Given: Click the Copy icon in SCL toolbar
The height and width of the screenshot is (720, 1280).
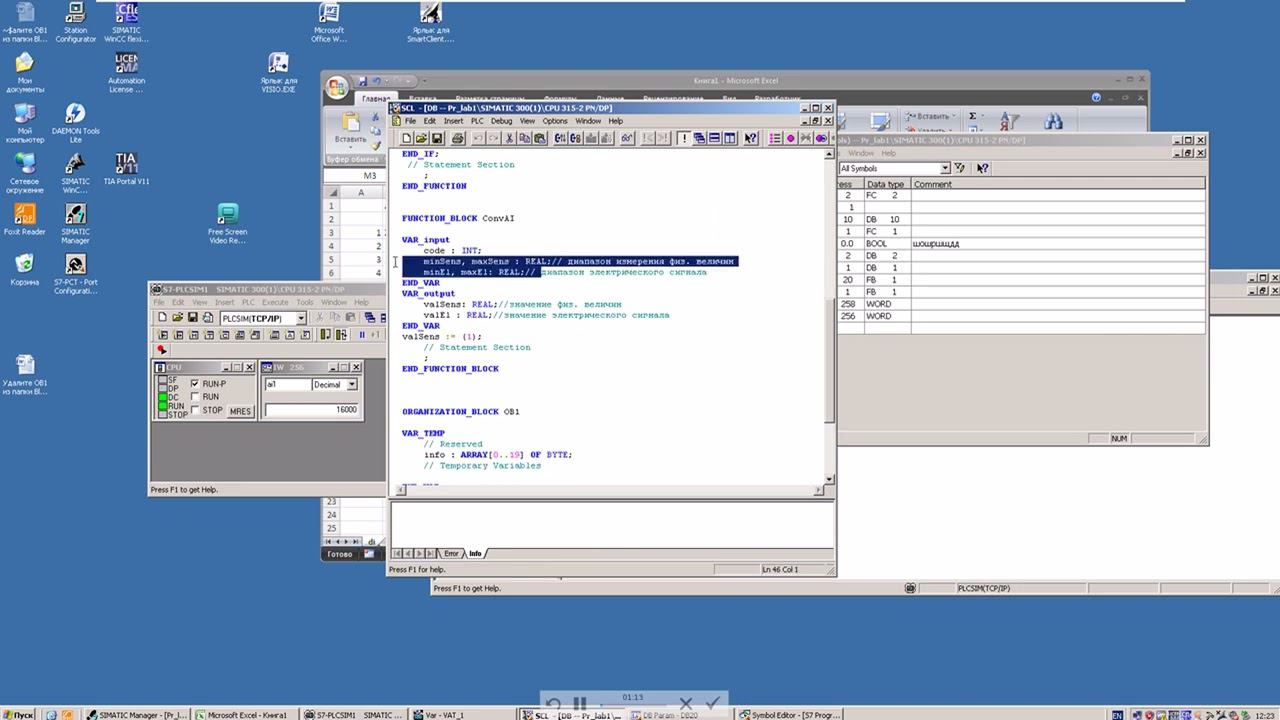Looking at the screenshot, I should (525, 138).
